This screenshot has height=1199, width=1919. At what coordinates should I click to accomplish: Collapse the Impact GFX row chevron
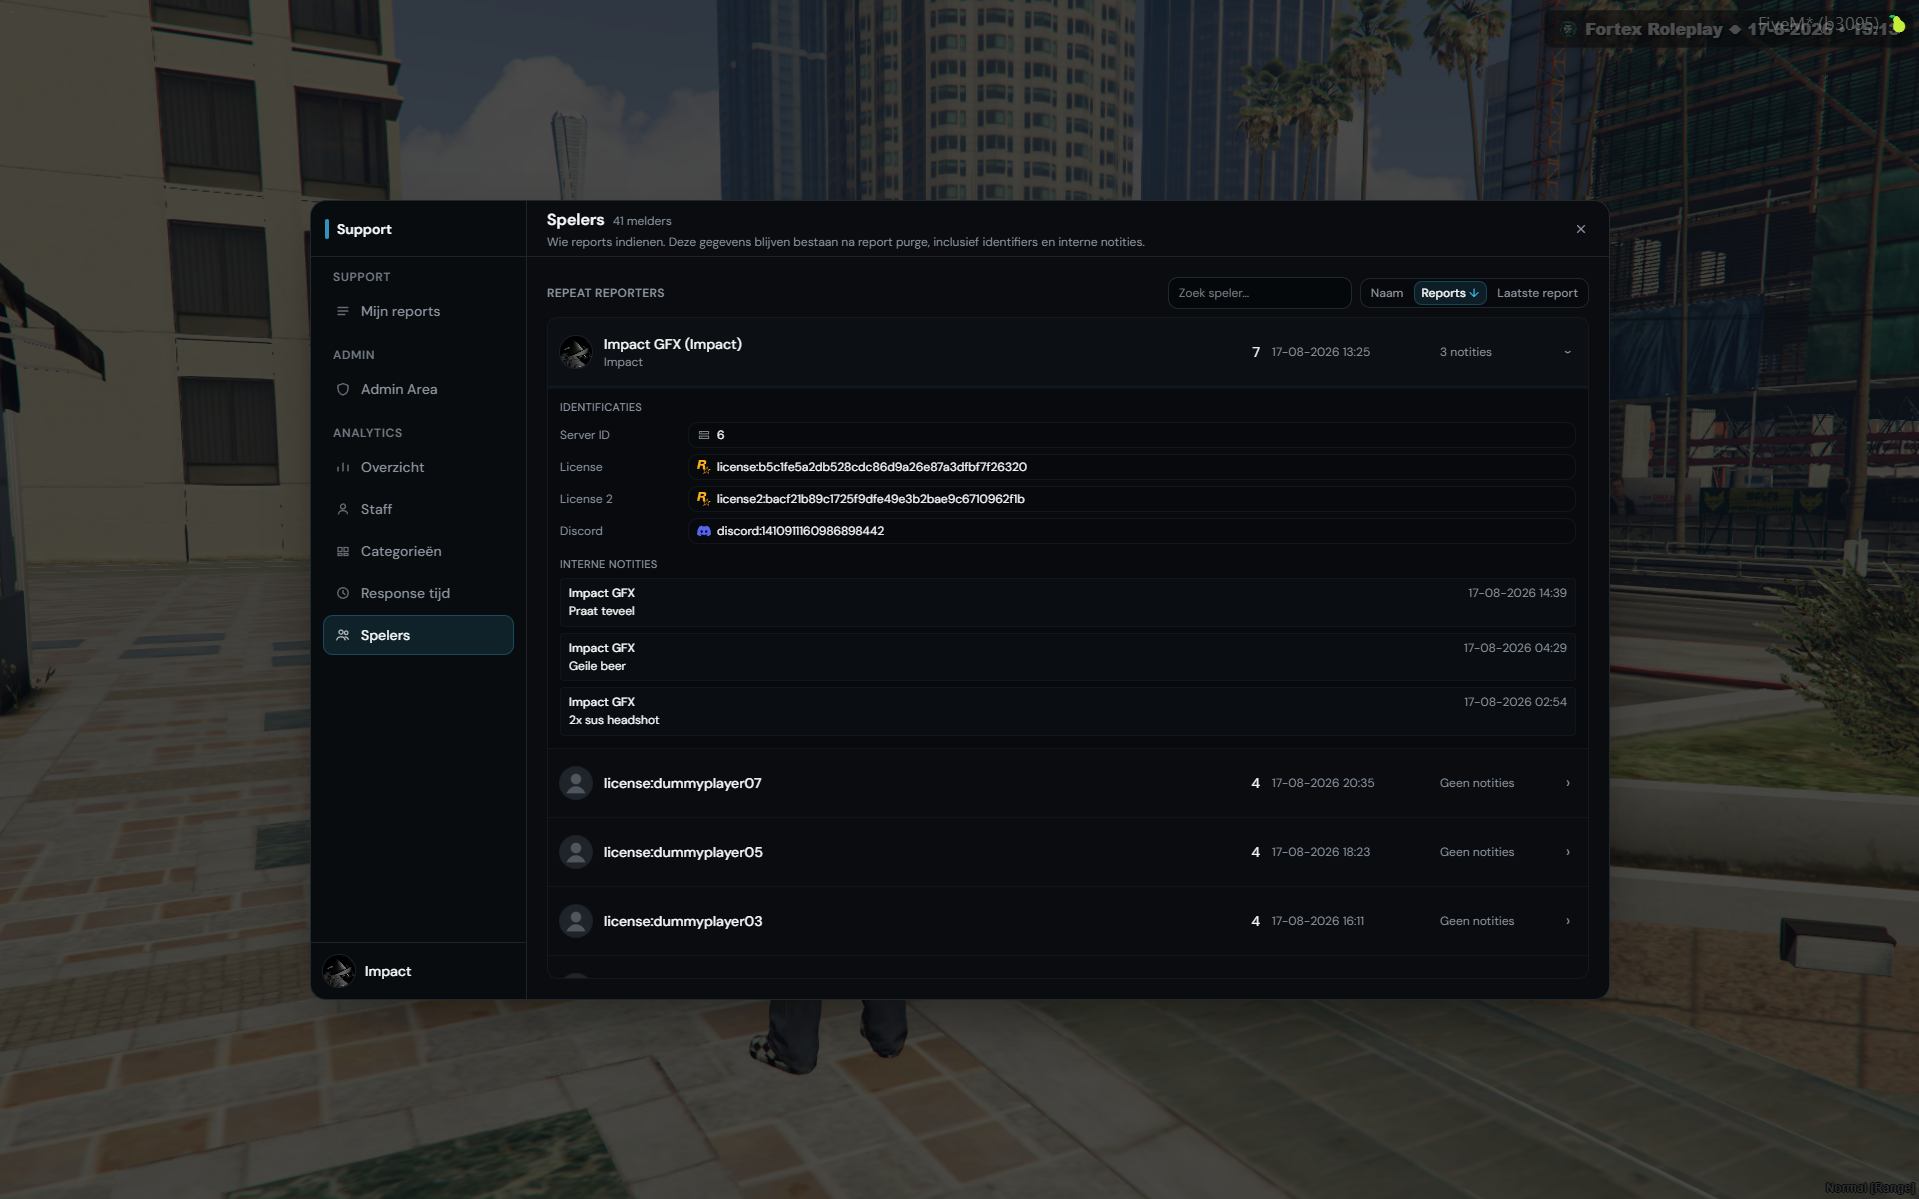[x=1567, y=352]
